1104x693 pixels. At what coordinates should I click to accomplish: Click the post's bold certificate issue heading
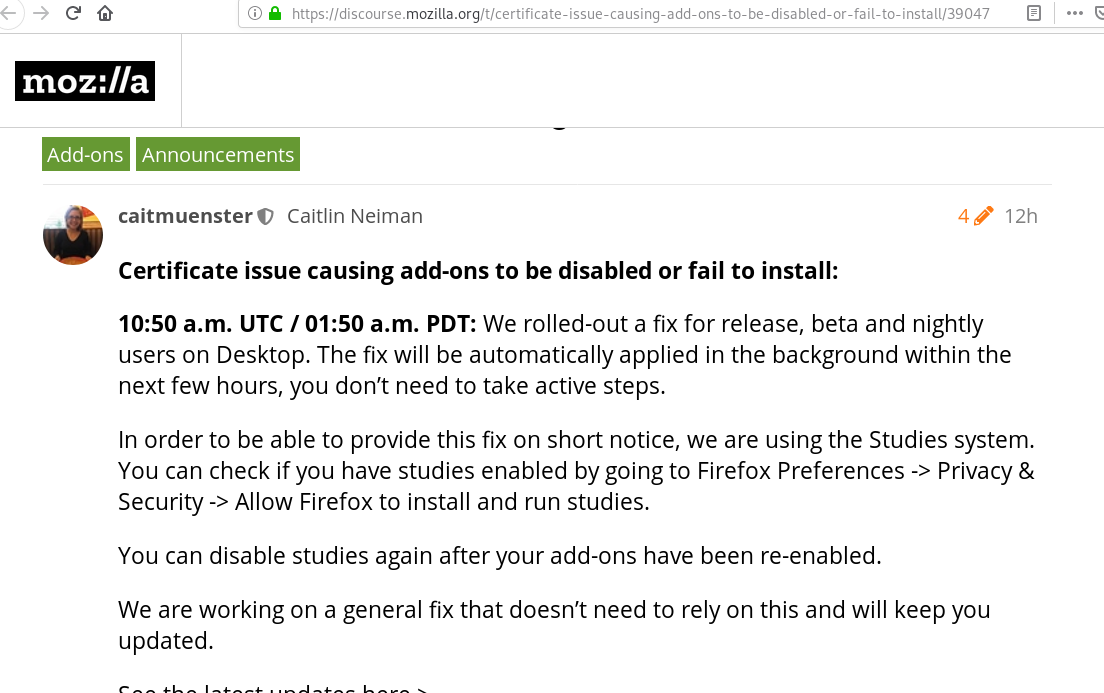pyautogui.click(x=478, y=271)
